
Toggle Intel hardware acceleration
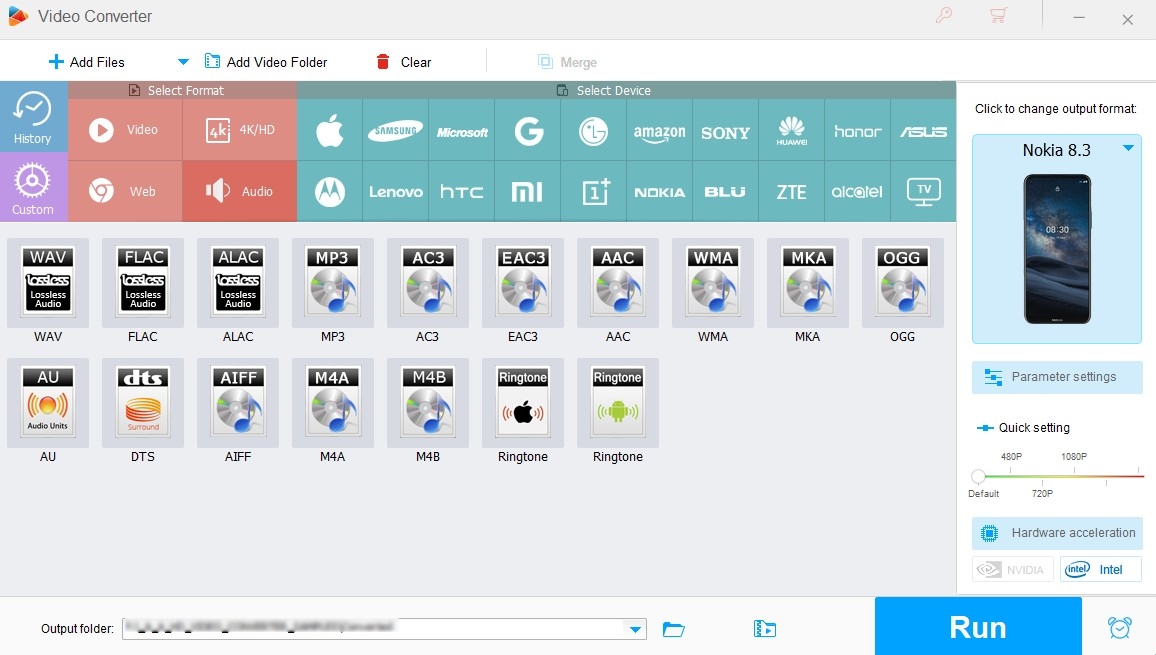click(1100, 570)
